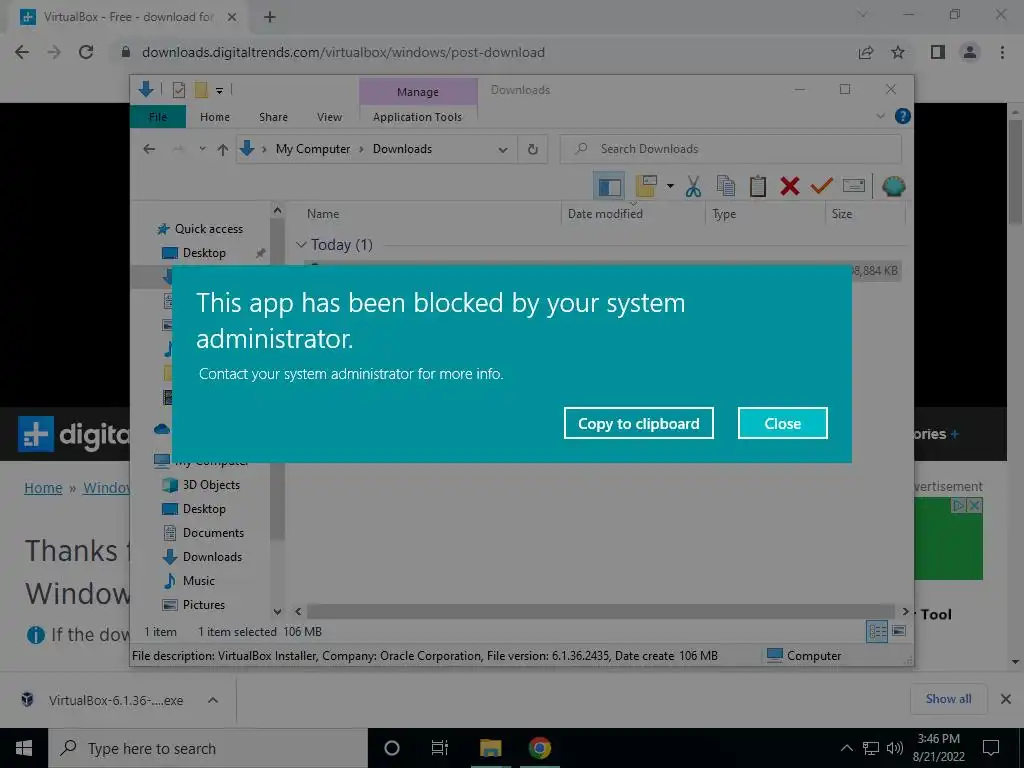1024x768 pixels.
Task: Open Application Tools ribbon tab
Action: tap(417, 117)
